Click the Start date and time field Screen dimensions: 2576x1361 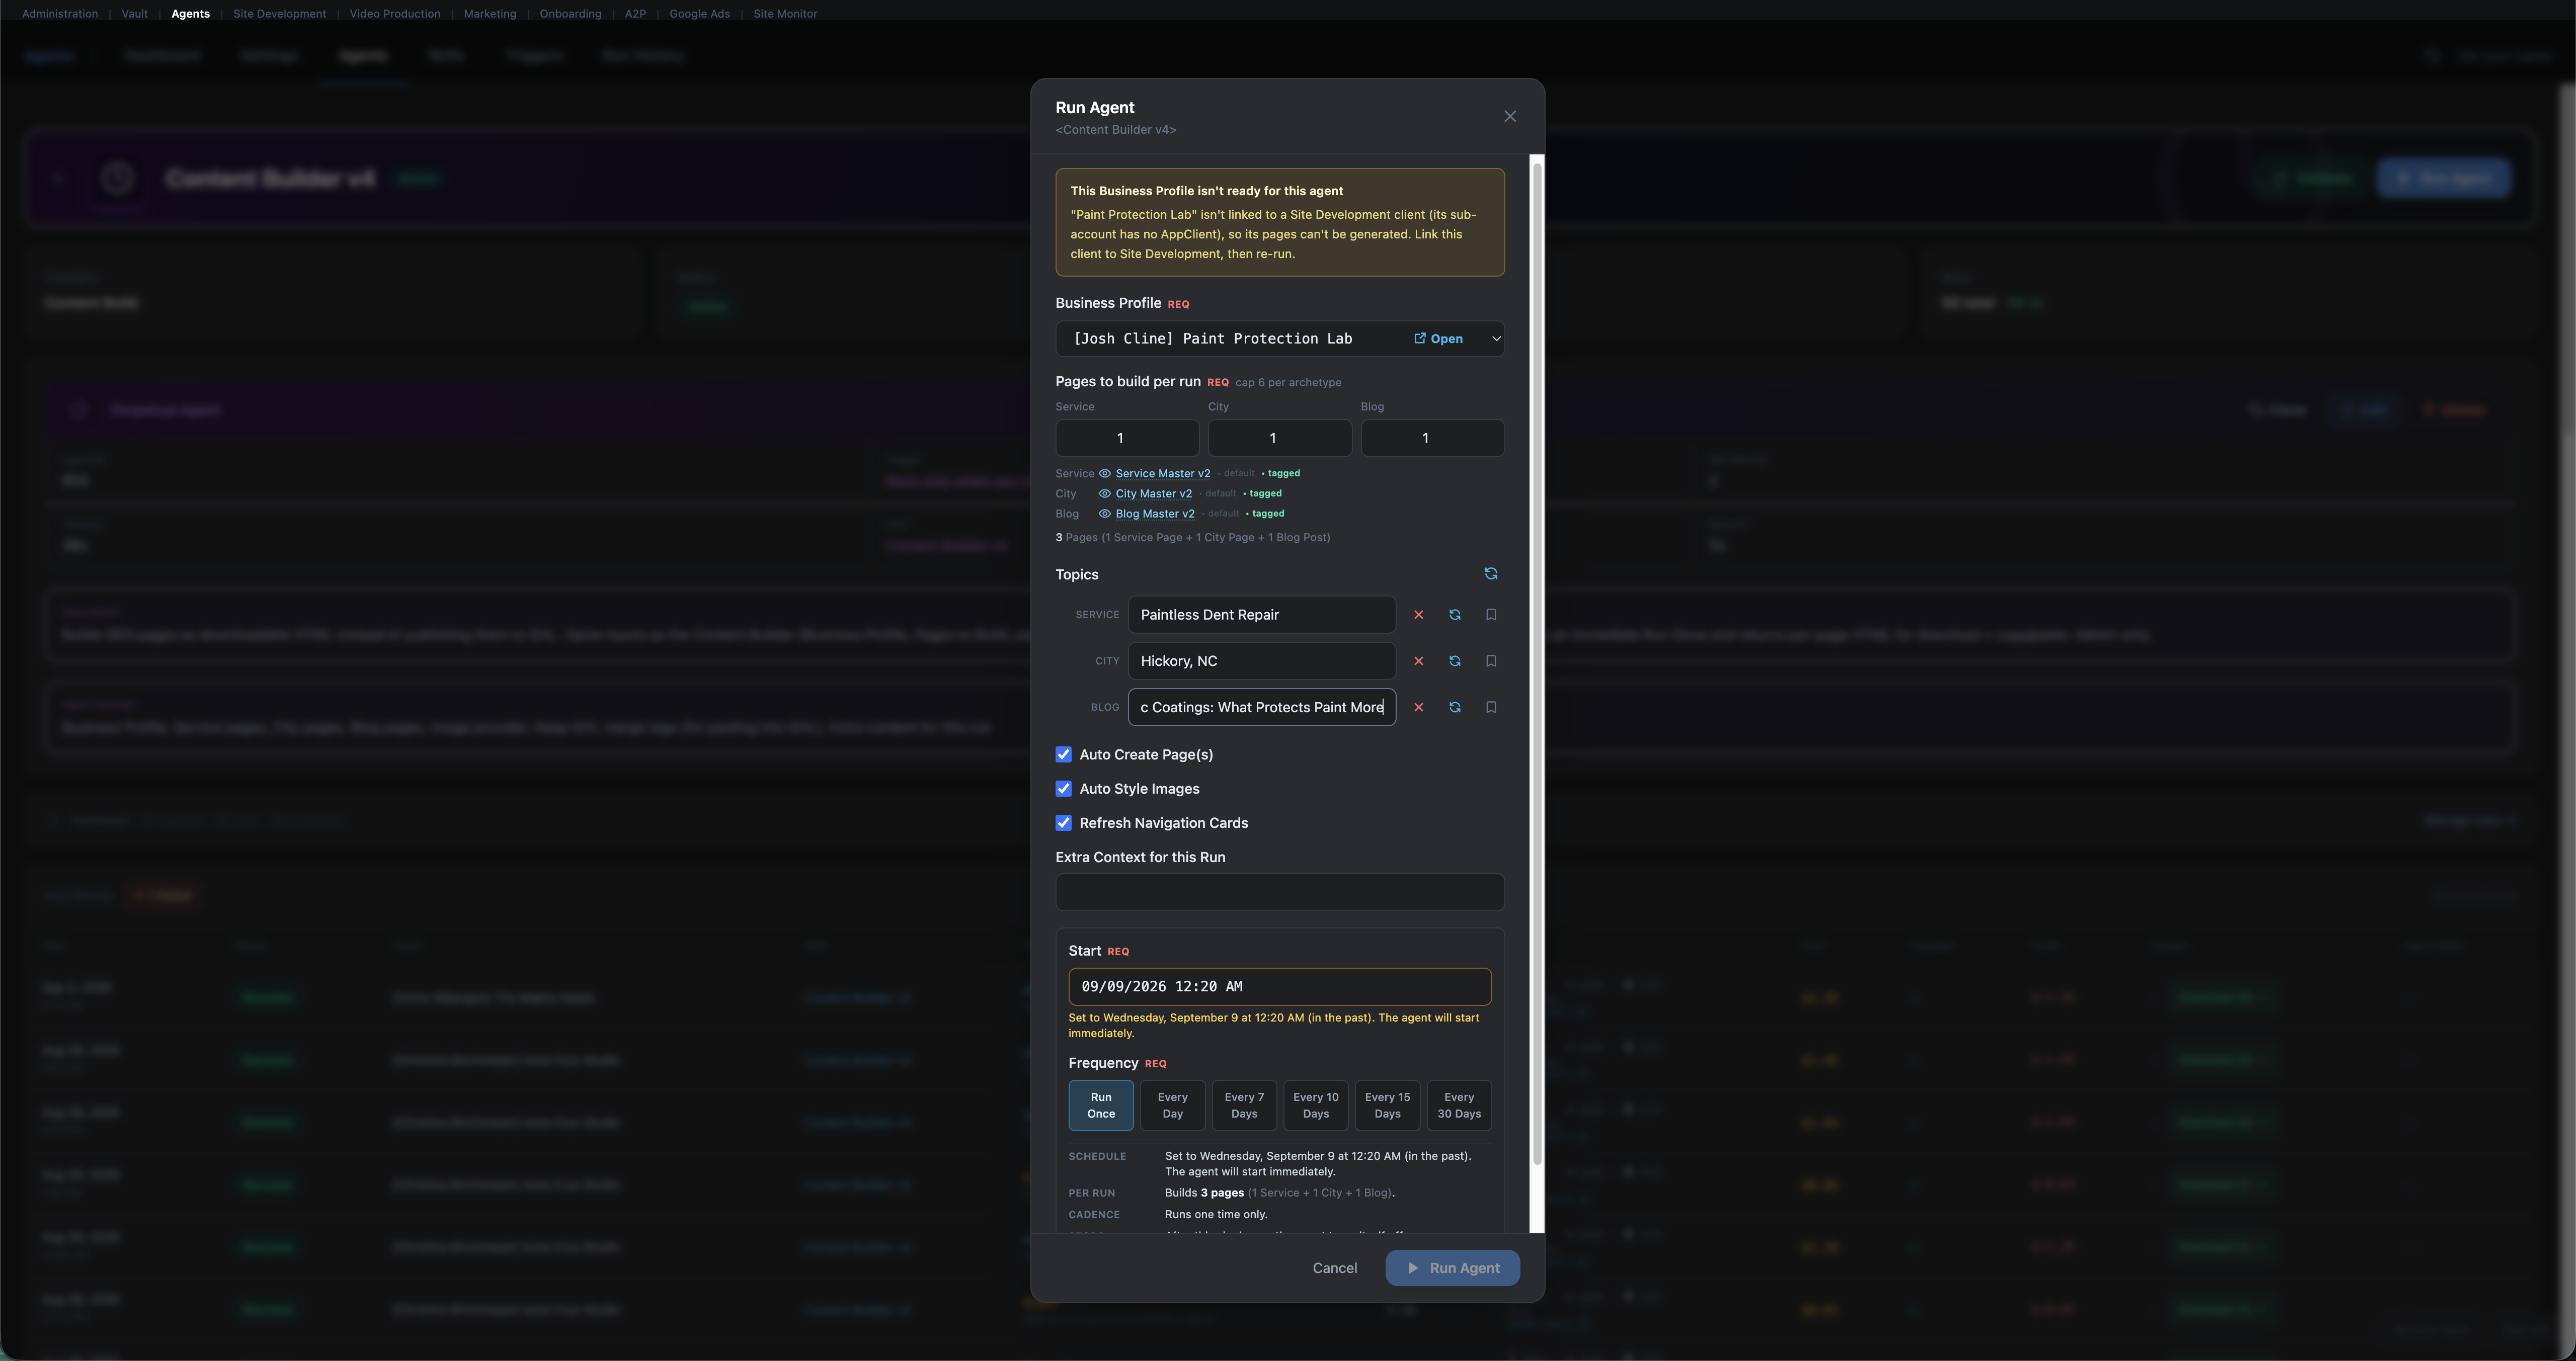pyautogui.click(x=1280, y=986)
